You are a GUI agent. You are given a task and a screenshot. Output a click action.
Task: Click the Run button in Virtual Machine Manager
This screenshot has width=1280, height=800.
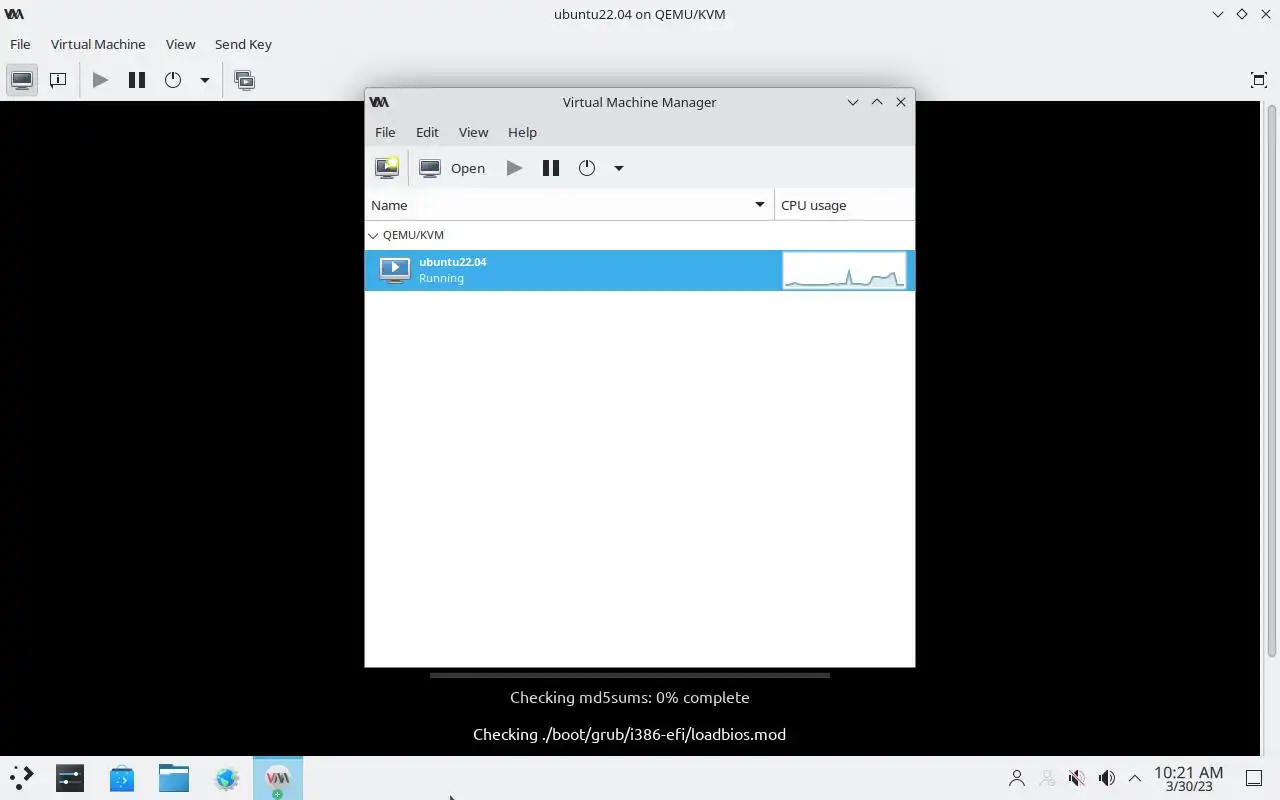[514, 168]
